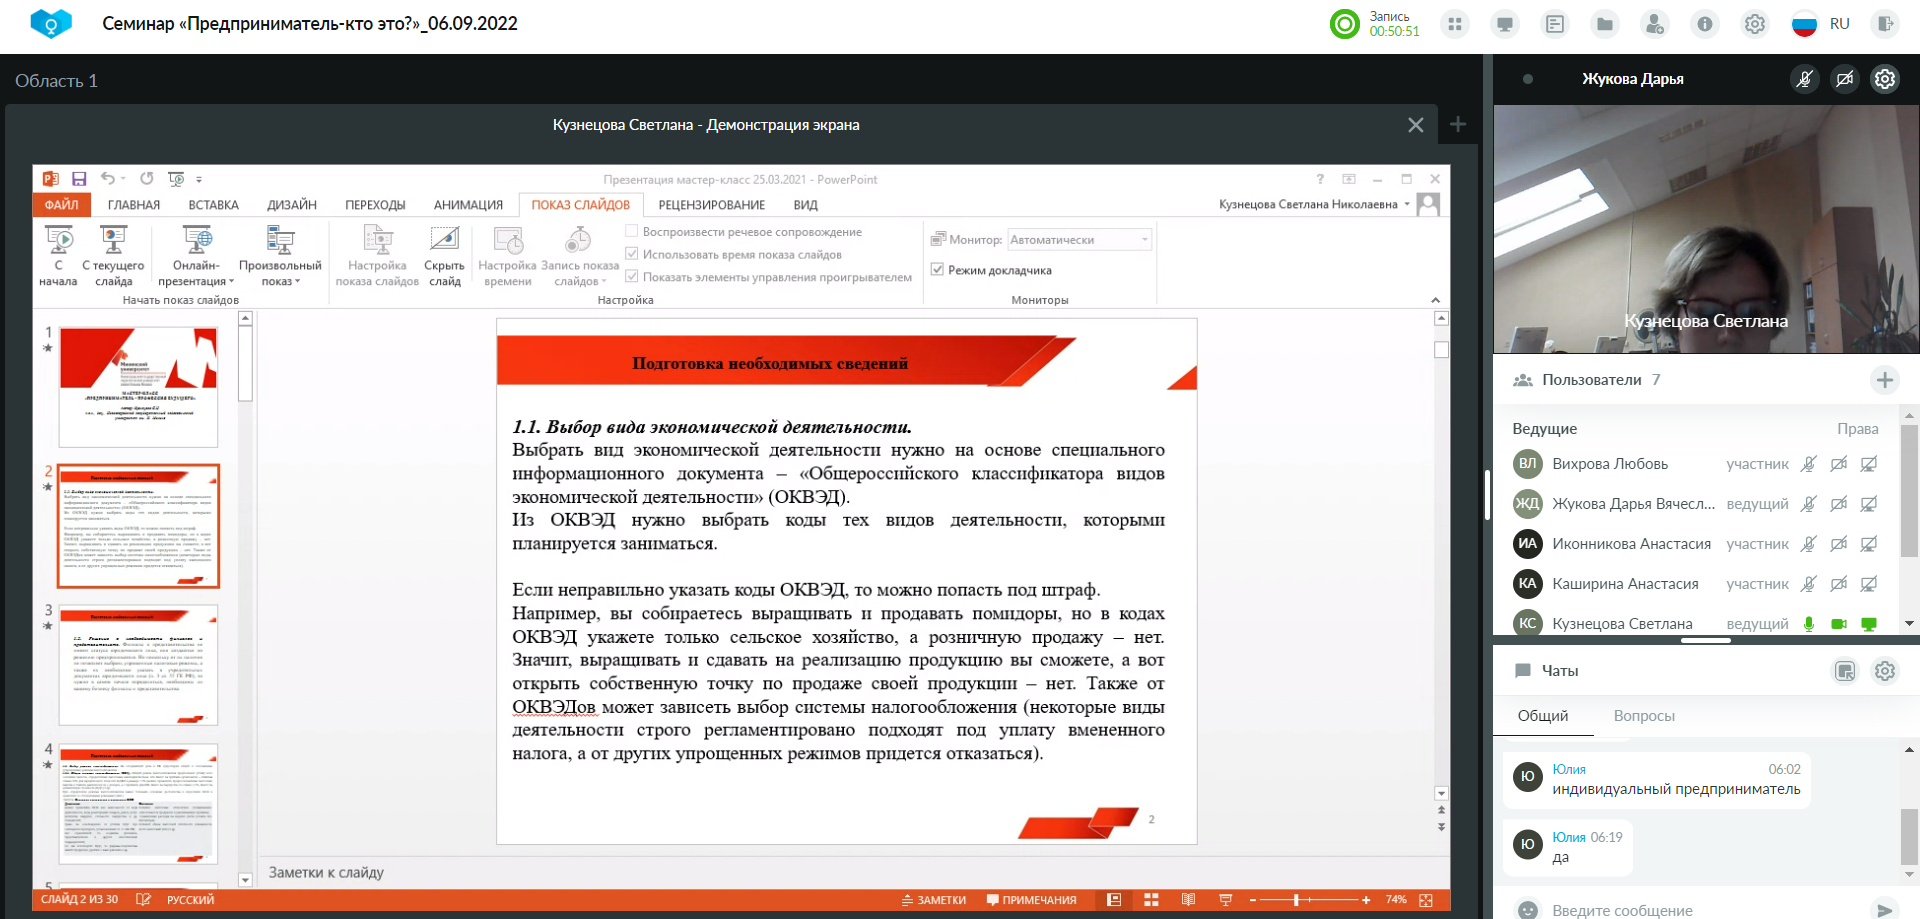
Task: Open the РЕЦЕНЗИРОВАНИЕ ribbon tab
Action: pyautogui.click(x=711, y=205)
